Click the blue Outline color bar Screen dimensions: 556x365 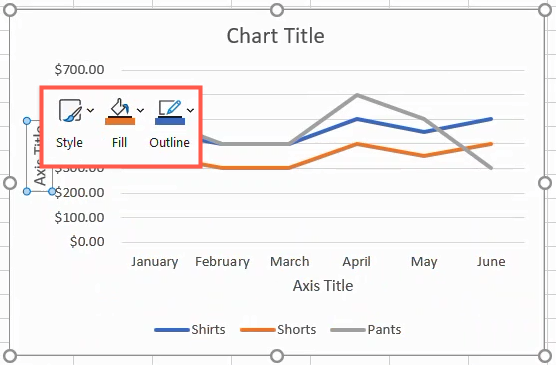pos(170,121)
